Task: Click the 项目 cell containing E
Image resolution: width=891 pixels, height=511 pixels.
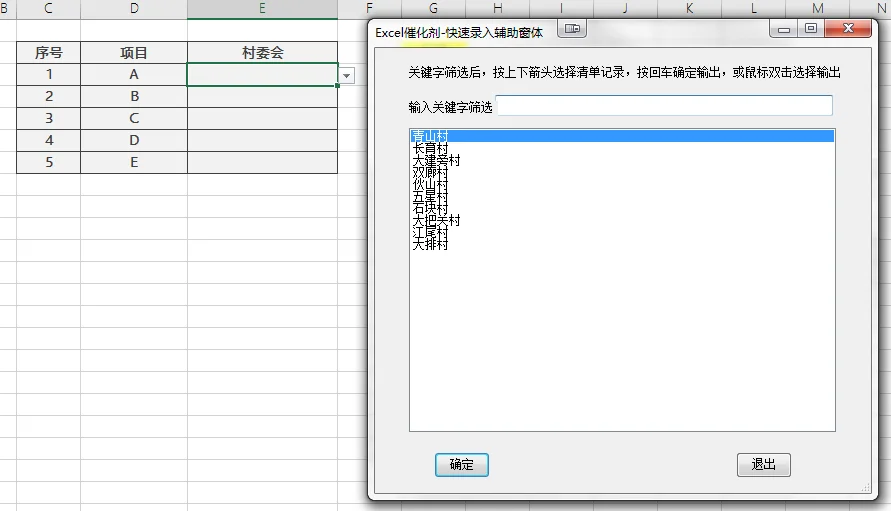Action: pyautogui.click(x=134, y=162)
